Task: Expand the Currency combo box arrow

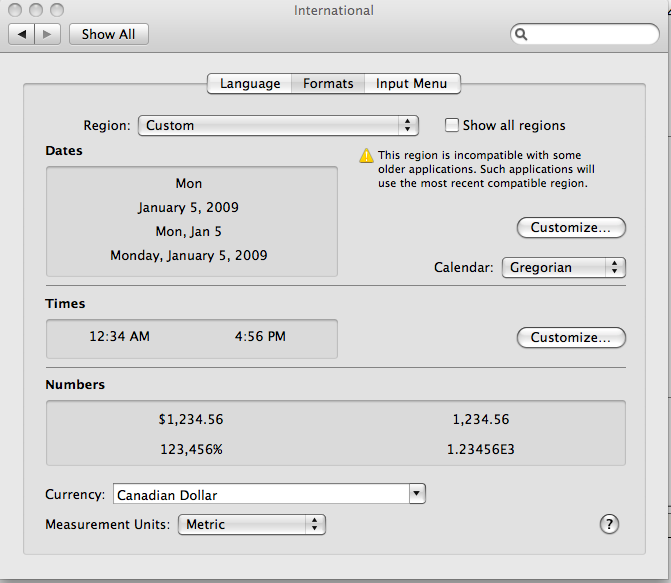Action: (417, 494)
